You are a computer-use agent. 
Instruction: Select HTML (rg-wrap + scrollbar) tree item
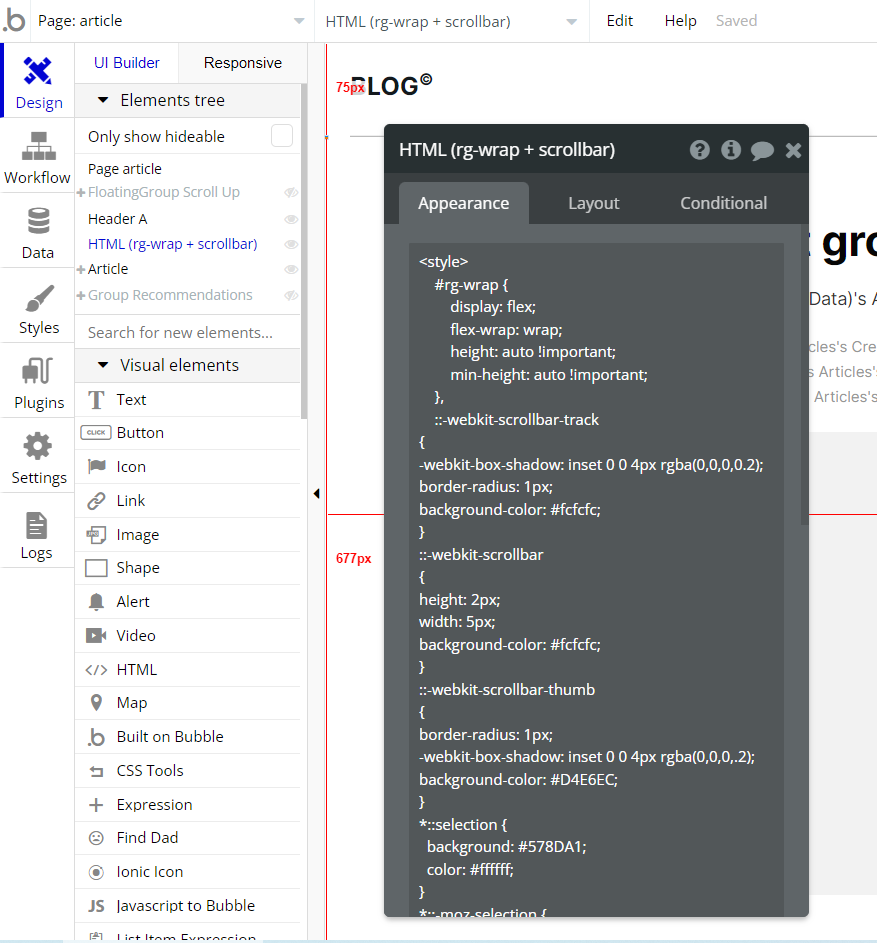[173, 244]
